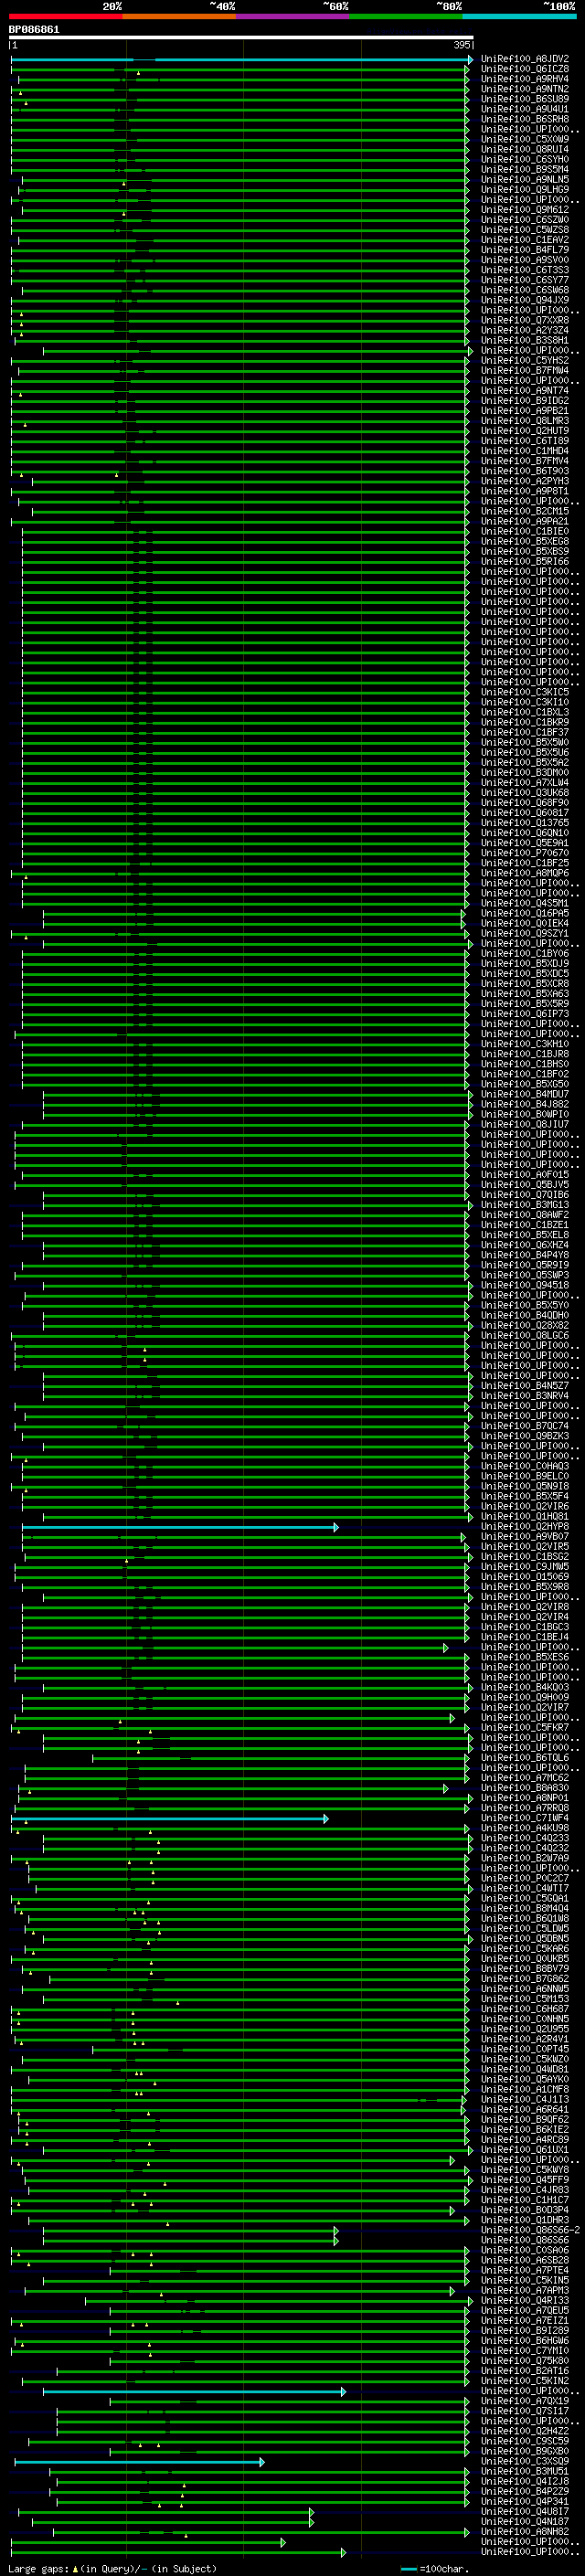585x2576 pixels.
Task: Choose the UniRef100_C6SY77 label
Action: (x=525, y=280)
